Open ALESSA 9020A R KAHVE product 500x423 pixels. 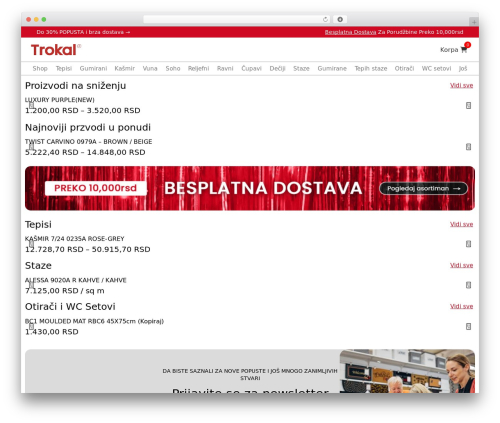click(76, 280)
